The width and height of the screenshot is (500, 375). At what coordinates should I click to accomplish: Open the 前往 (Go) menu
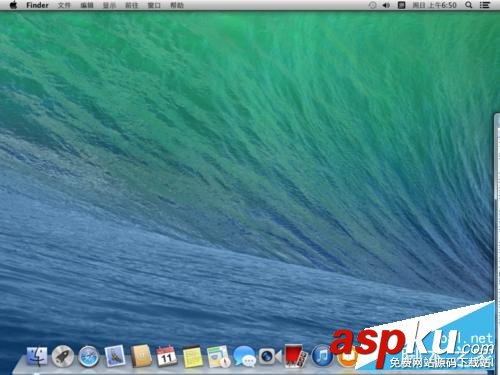pyautogui.click(x=131, y=5)
